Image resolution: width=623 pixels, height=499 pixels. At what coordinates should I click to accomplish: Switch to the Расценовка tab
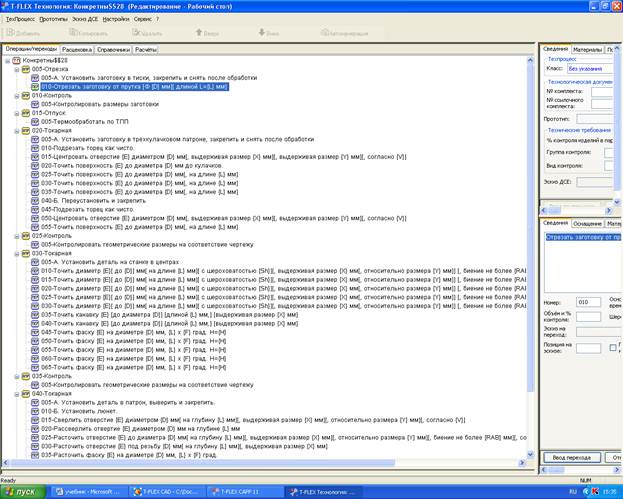point(77,50)
